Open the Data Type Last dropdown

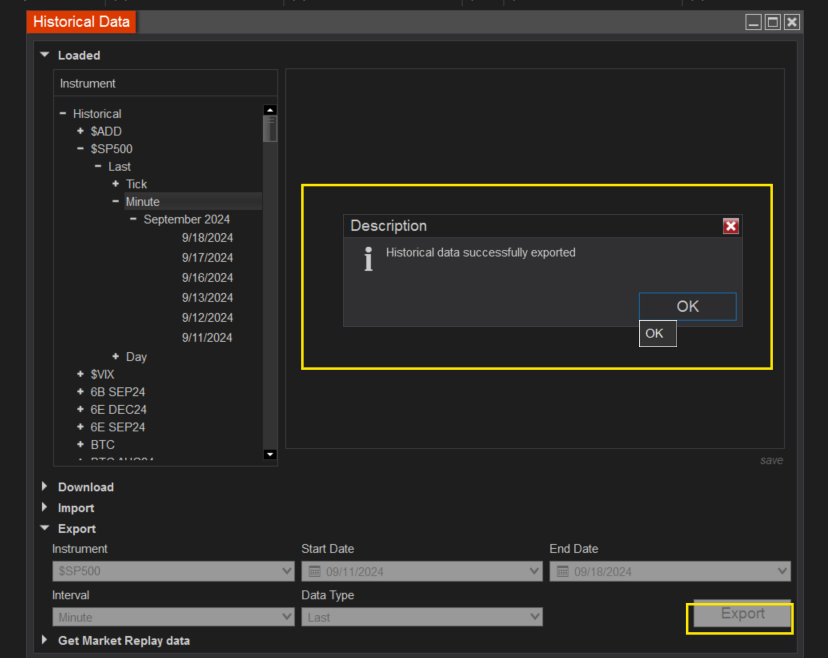(421, 617)
